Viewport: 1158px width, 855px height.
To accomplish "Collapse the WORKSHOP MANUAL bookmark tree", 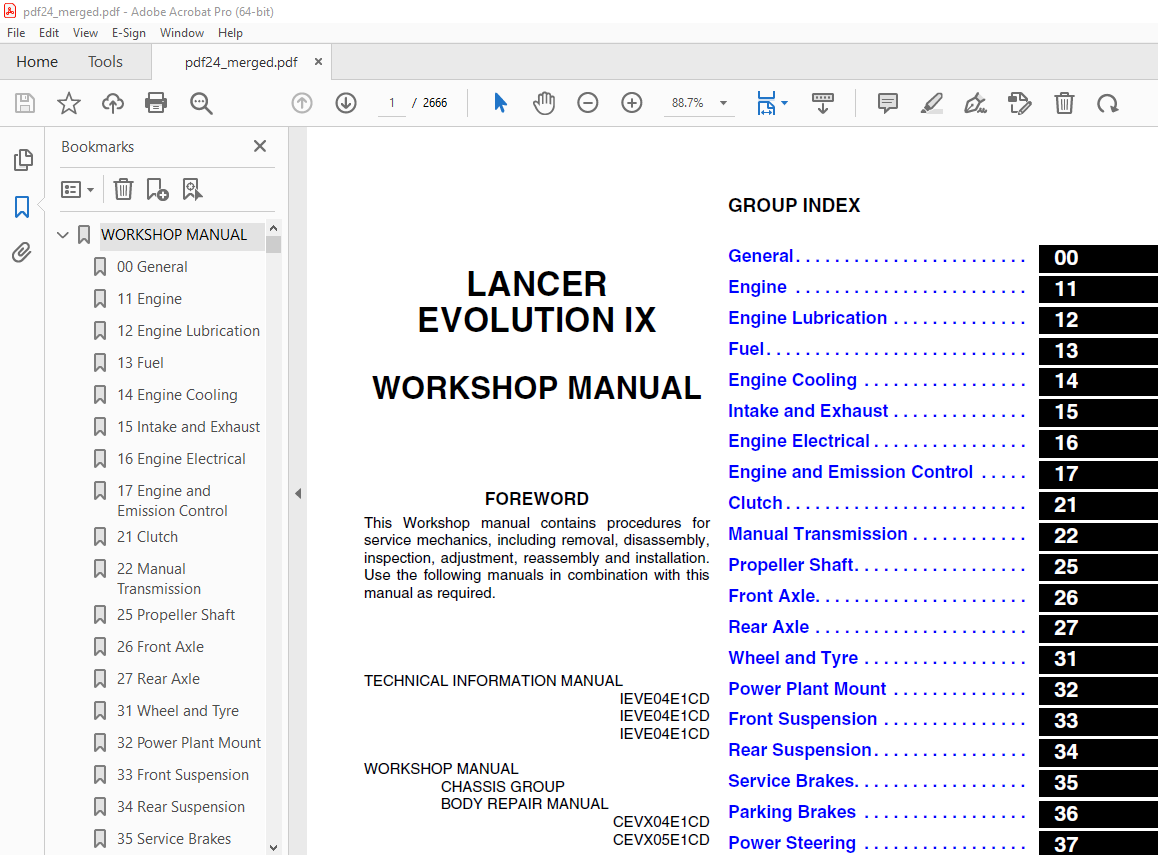I will (63, 235).
